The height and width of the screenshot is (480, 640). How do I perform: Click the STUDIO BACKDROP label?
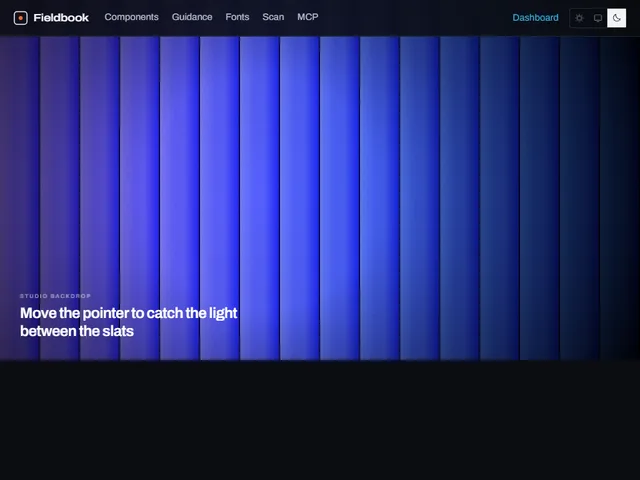55,296
